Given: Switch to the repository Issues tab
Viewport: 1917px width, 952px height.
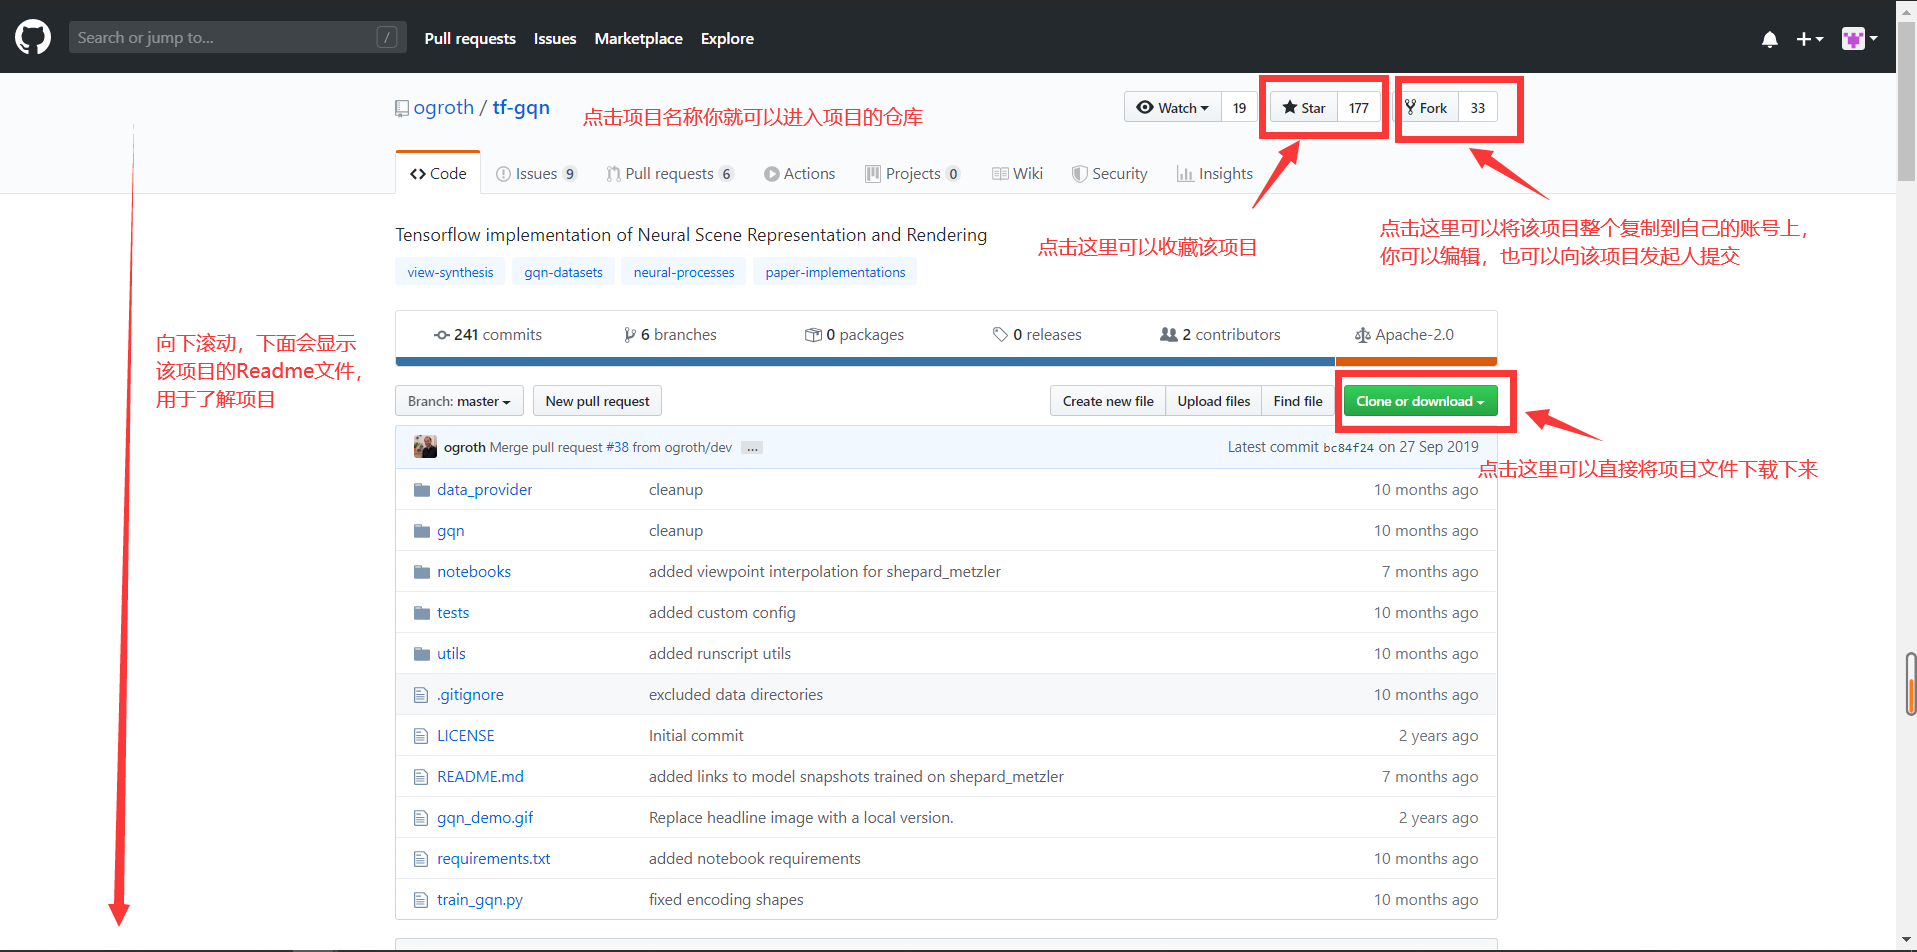Looking at the screenshot, I should pyautogui.click(x=537, y=173).
